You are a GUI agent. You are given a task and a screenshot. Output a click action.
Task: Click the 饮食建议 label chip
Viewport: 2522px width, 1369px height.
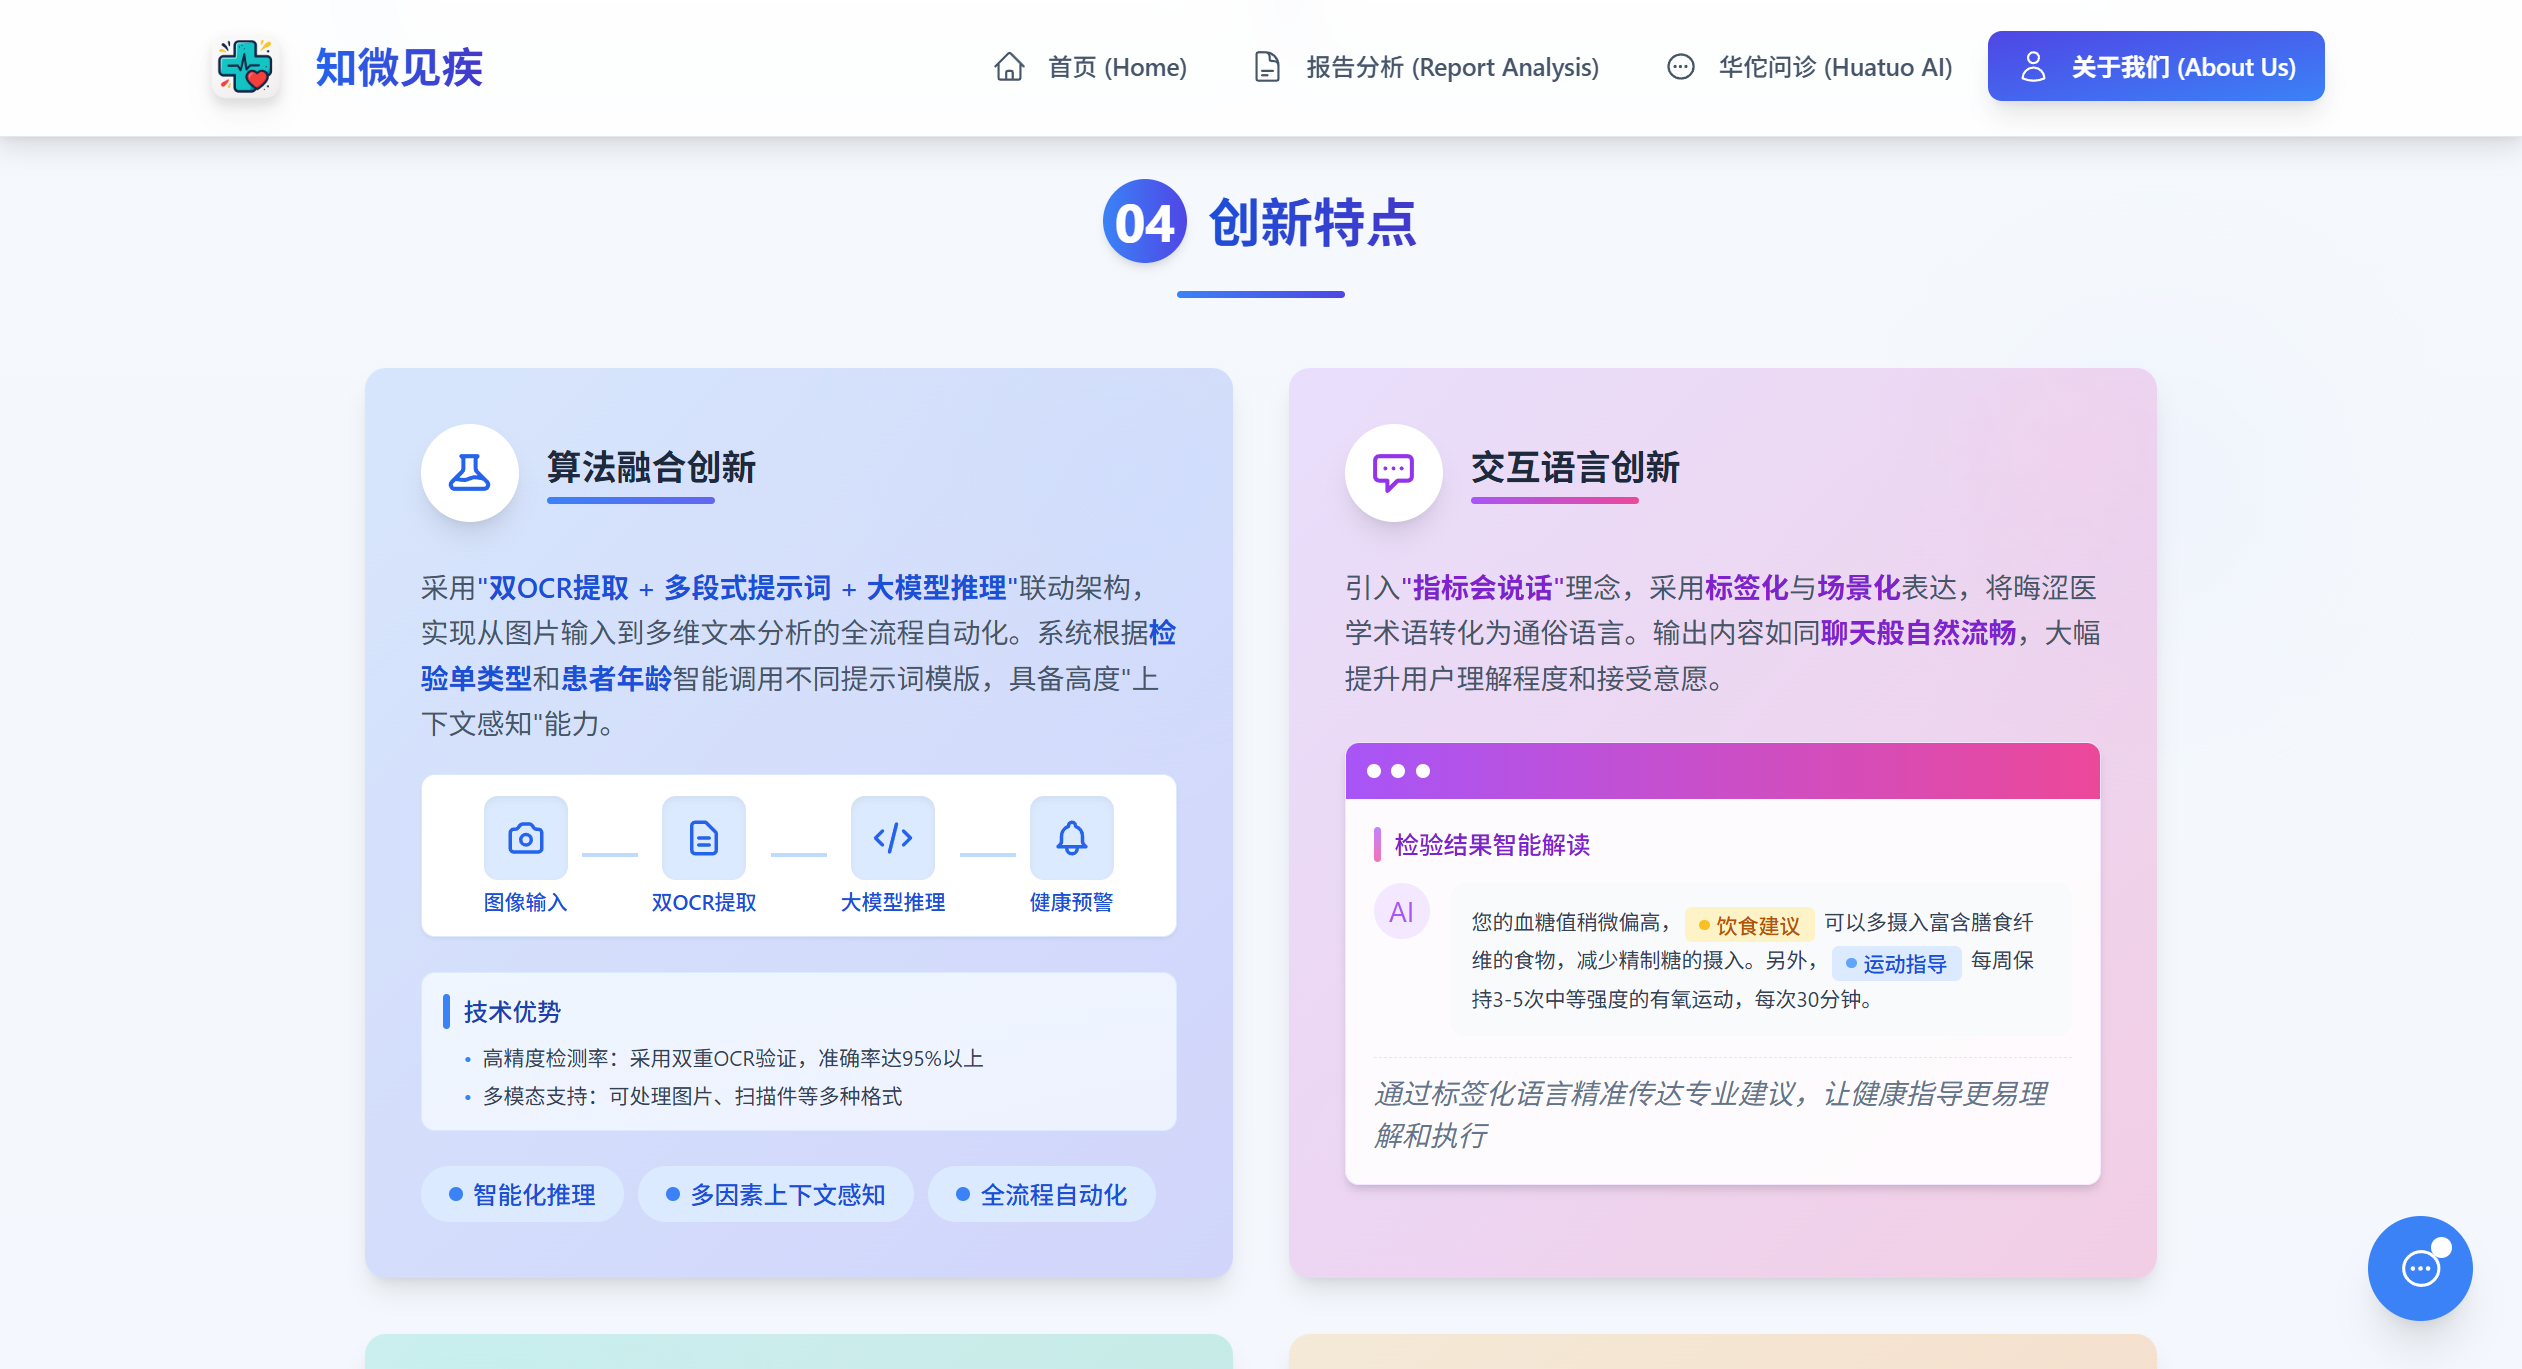point(1749,925)
